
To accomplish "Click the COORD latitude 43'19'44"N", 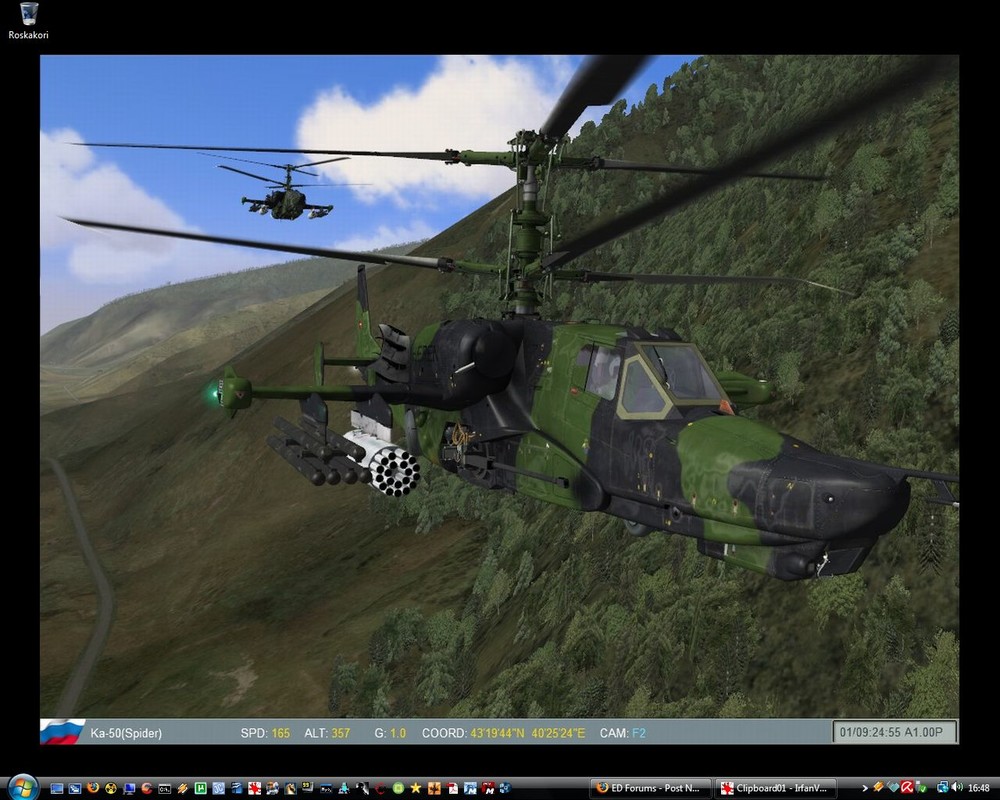I will point(497,733).
